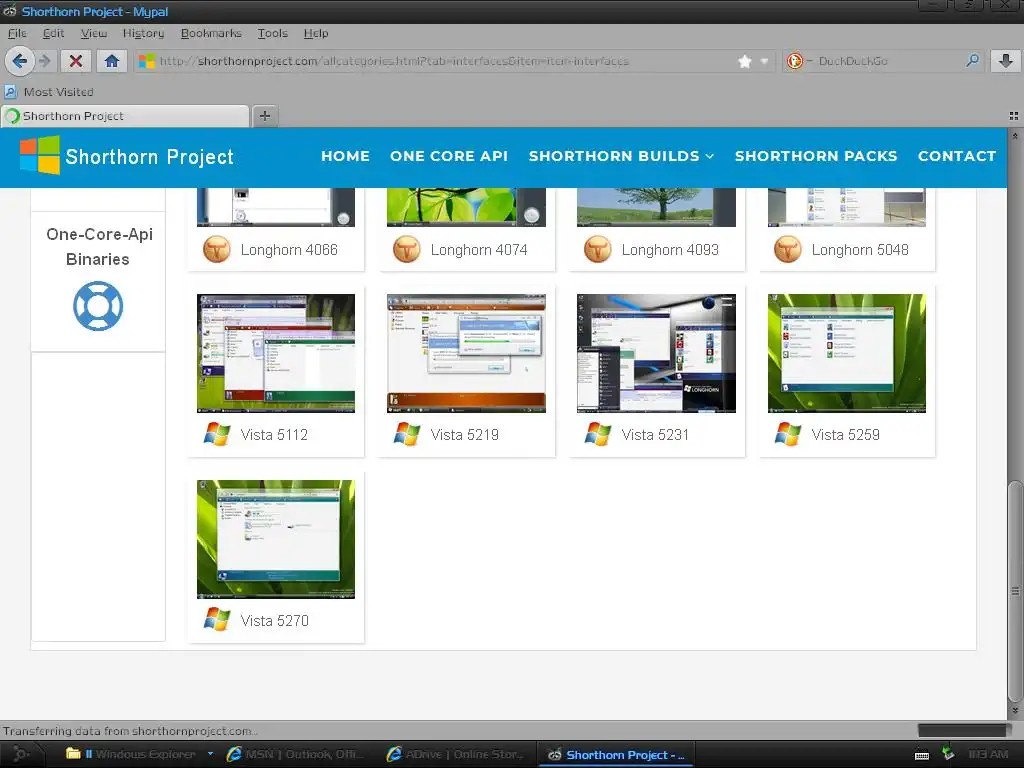Click the Vista 5112 Windows flag icon
This screenshot has width=1024, height=768.
[x=217, y=434]
